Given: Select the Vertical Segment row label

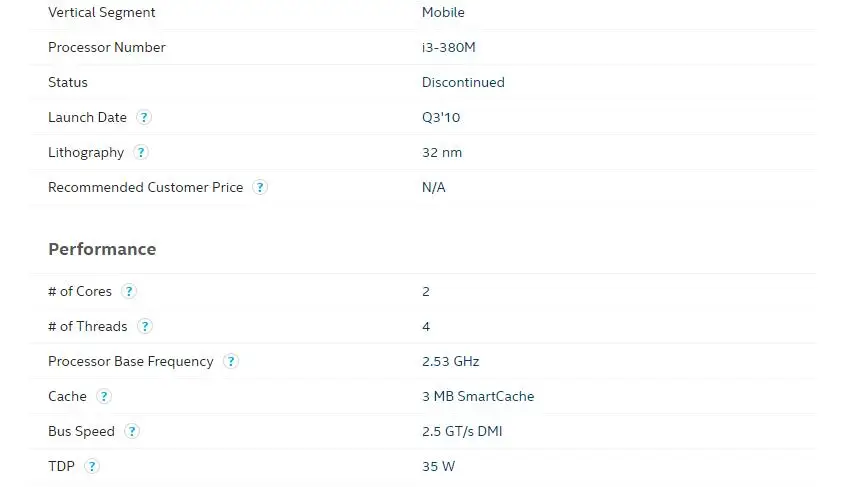Looking at the screenshot, I should (101, 12).
